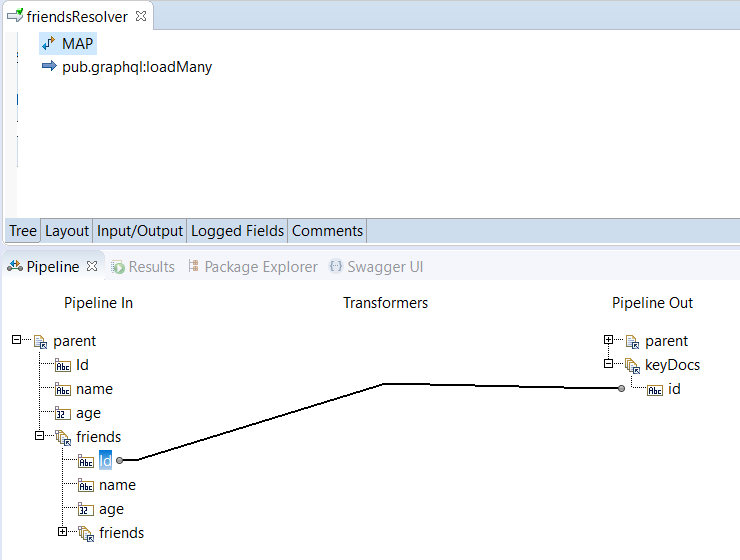Viewport: 740px width, 560px height.
Task: Click the friends document list icon
Action: [63, 437]
